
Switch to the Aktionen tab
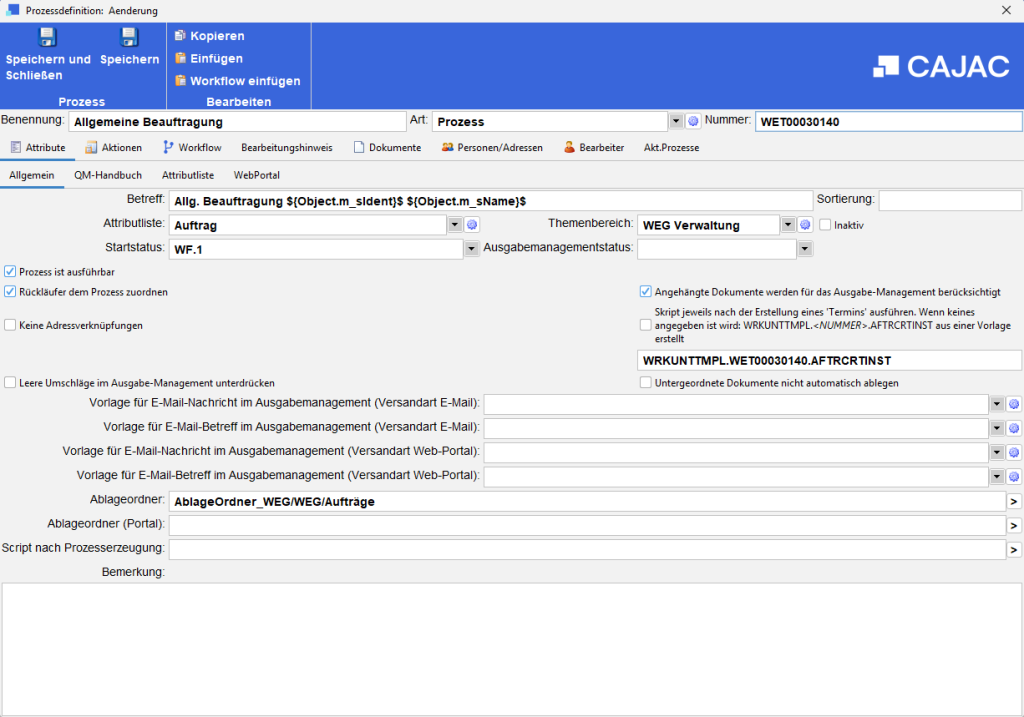pyautogui.click(x=113, y=147)
